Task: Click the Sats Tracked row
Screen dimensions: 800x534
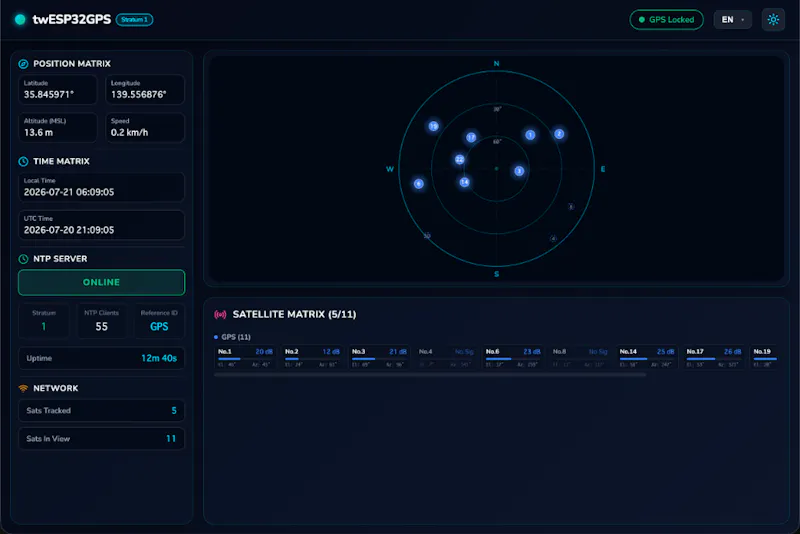Action: (x=102, y=411)
